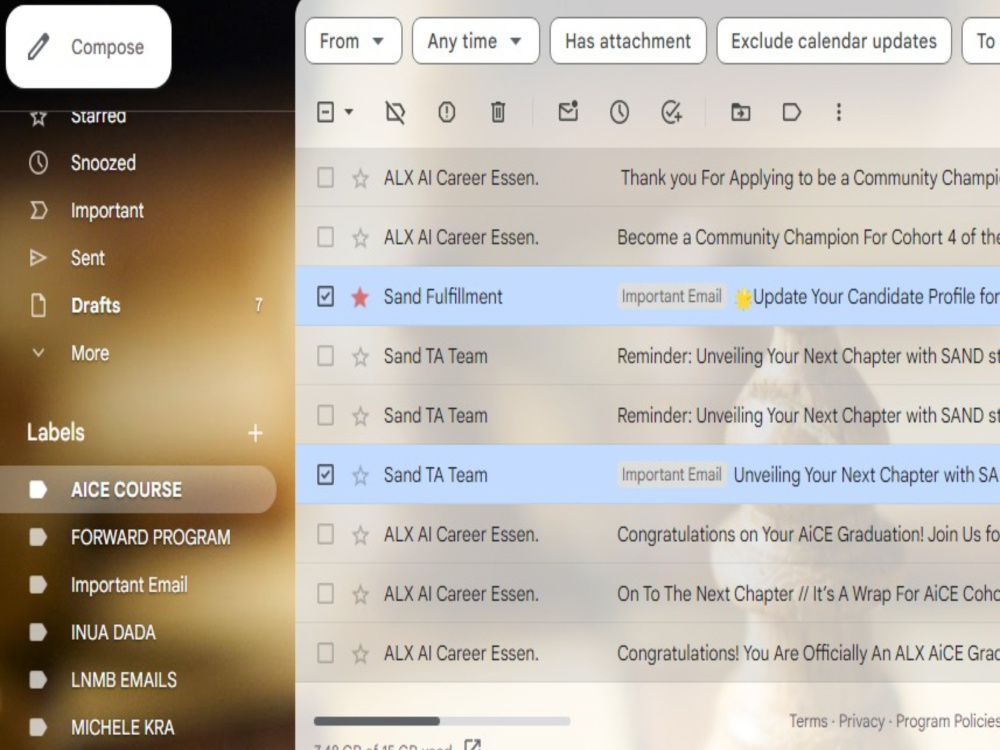Viewport: 1000px width, 750px height.
Task: Open the Drafts folder
Action: [x=96, y=305]
